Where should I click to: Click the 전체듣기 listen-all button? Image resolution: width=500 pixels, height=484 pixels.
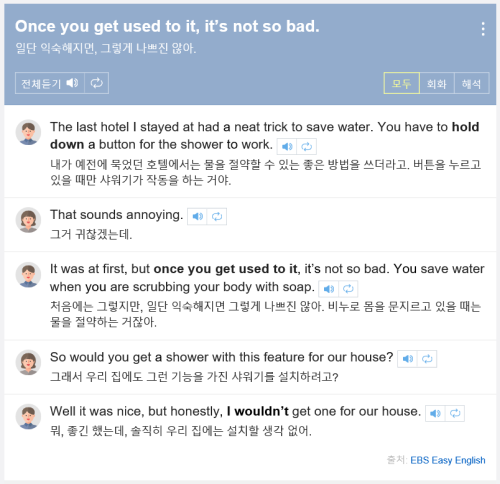[x=50, y=83]
